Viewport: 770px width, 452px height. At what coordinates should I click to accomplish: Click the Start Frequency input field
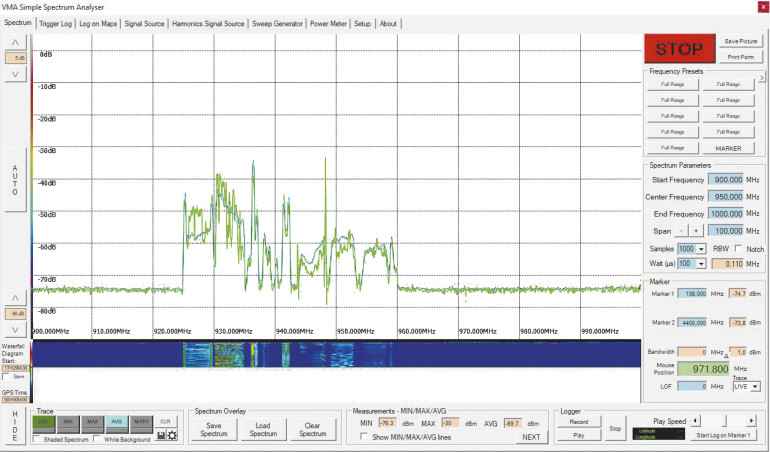click(724, 180)
